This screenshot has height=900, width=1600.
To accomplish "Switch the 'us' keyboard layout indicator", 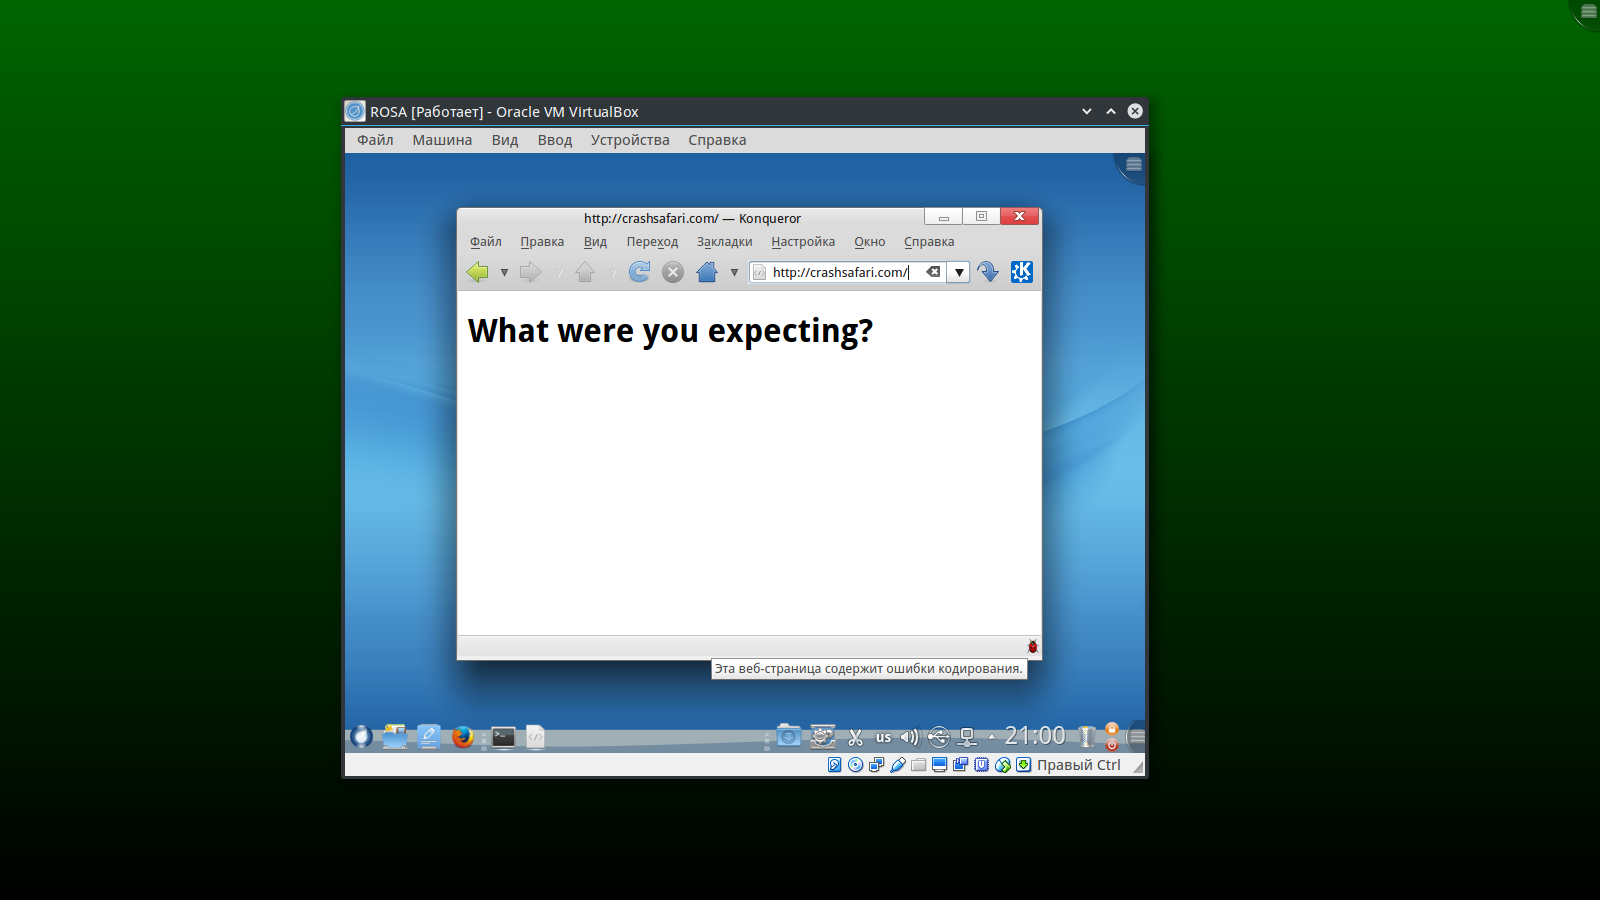I will (883, 738).
